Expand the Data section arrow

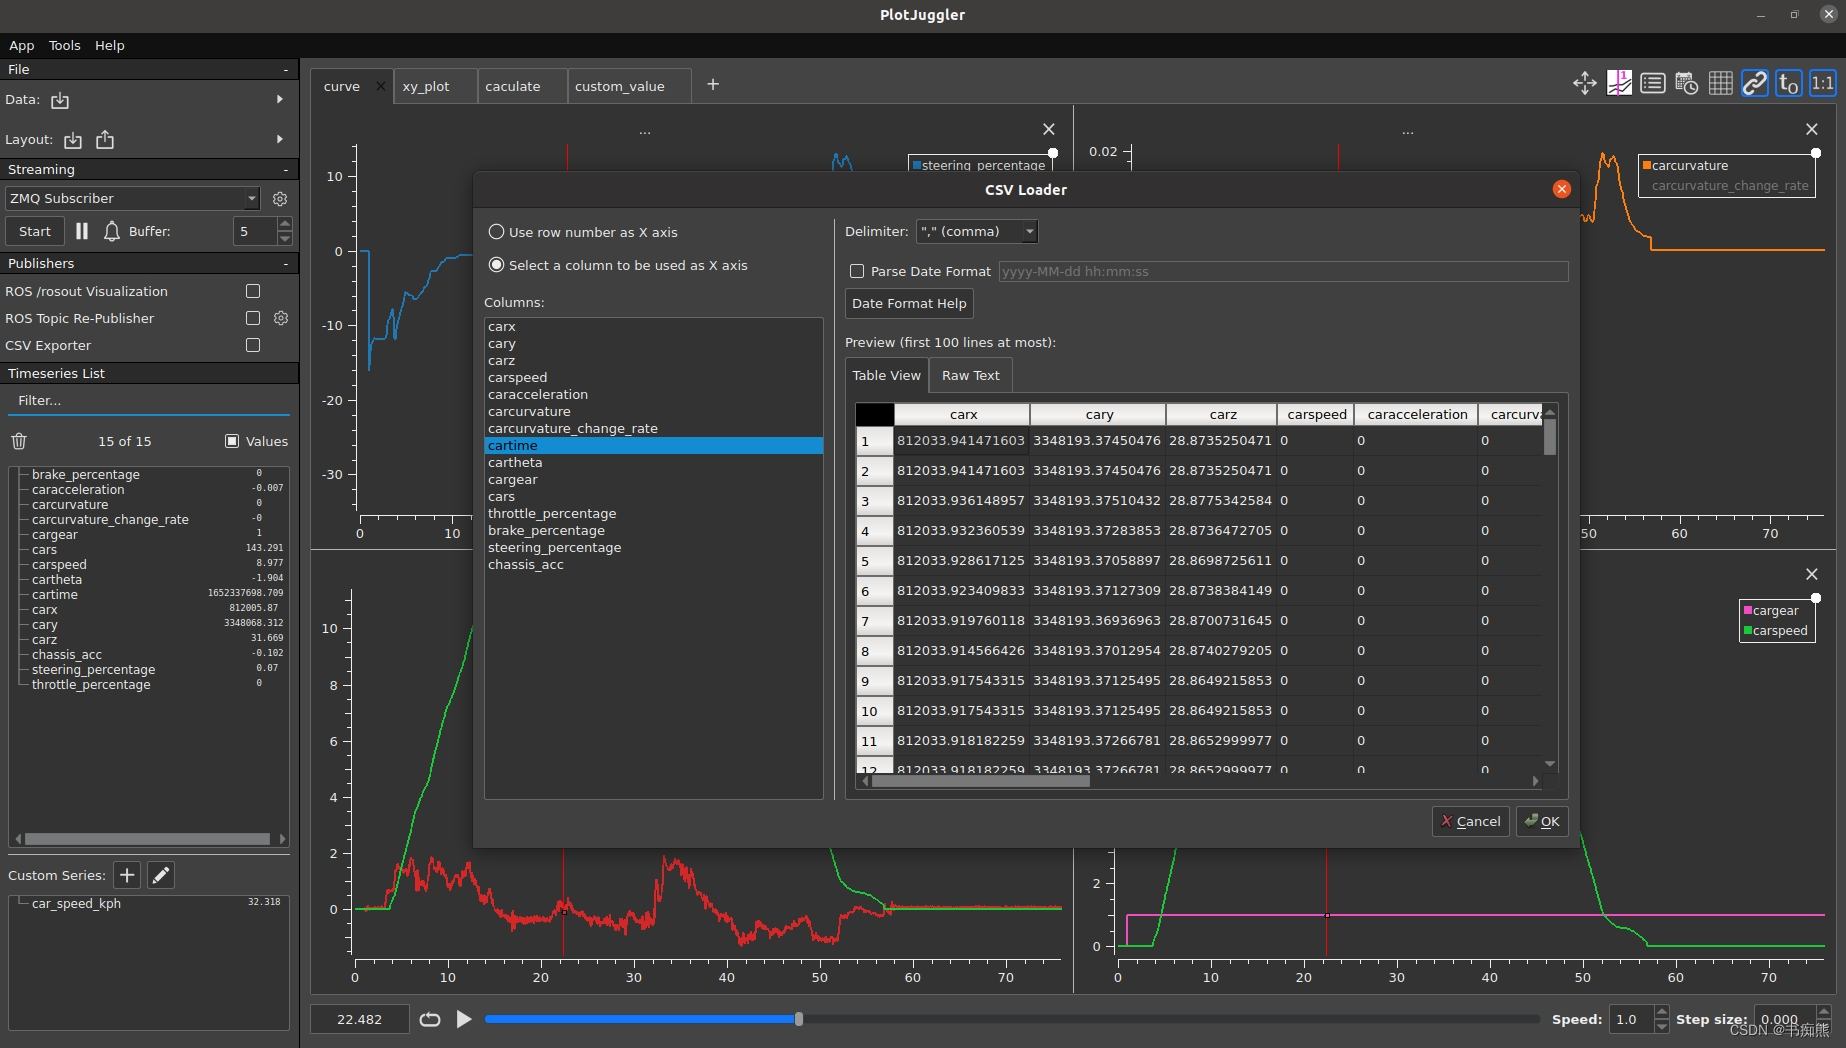point(280,99)
